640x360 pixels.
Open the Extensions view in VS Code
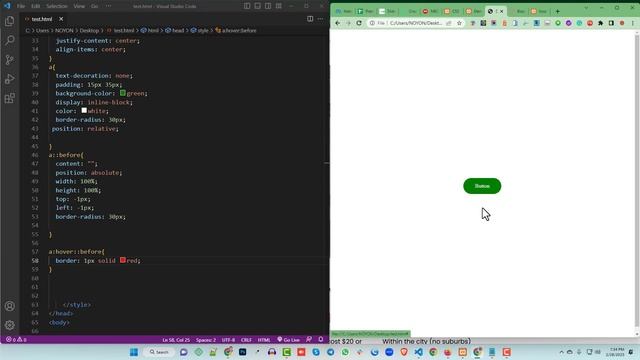[x=10, y=98]
